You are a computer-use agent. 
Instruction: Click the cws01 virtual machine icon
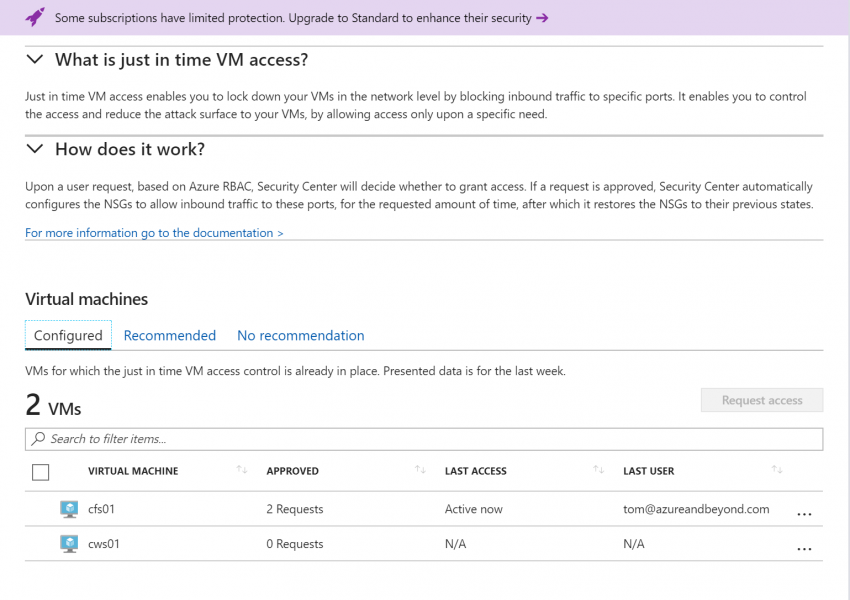pos(69,544)
